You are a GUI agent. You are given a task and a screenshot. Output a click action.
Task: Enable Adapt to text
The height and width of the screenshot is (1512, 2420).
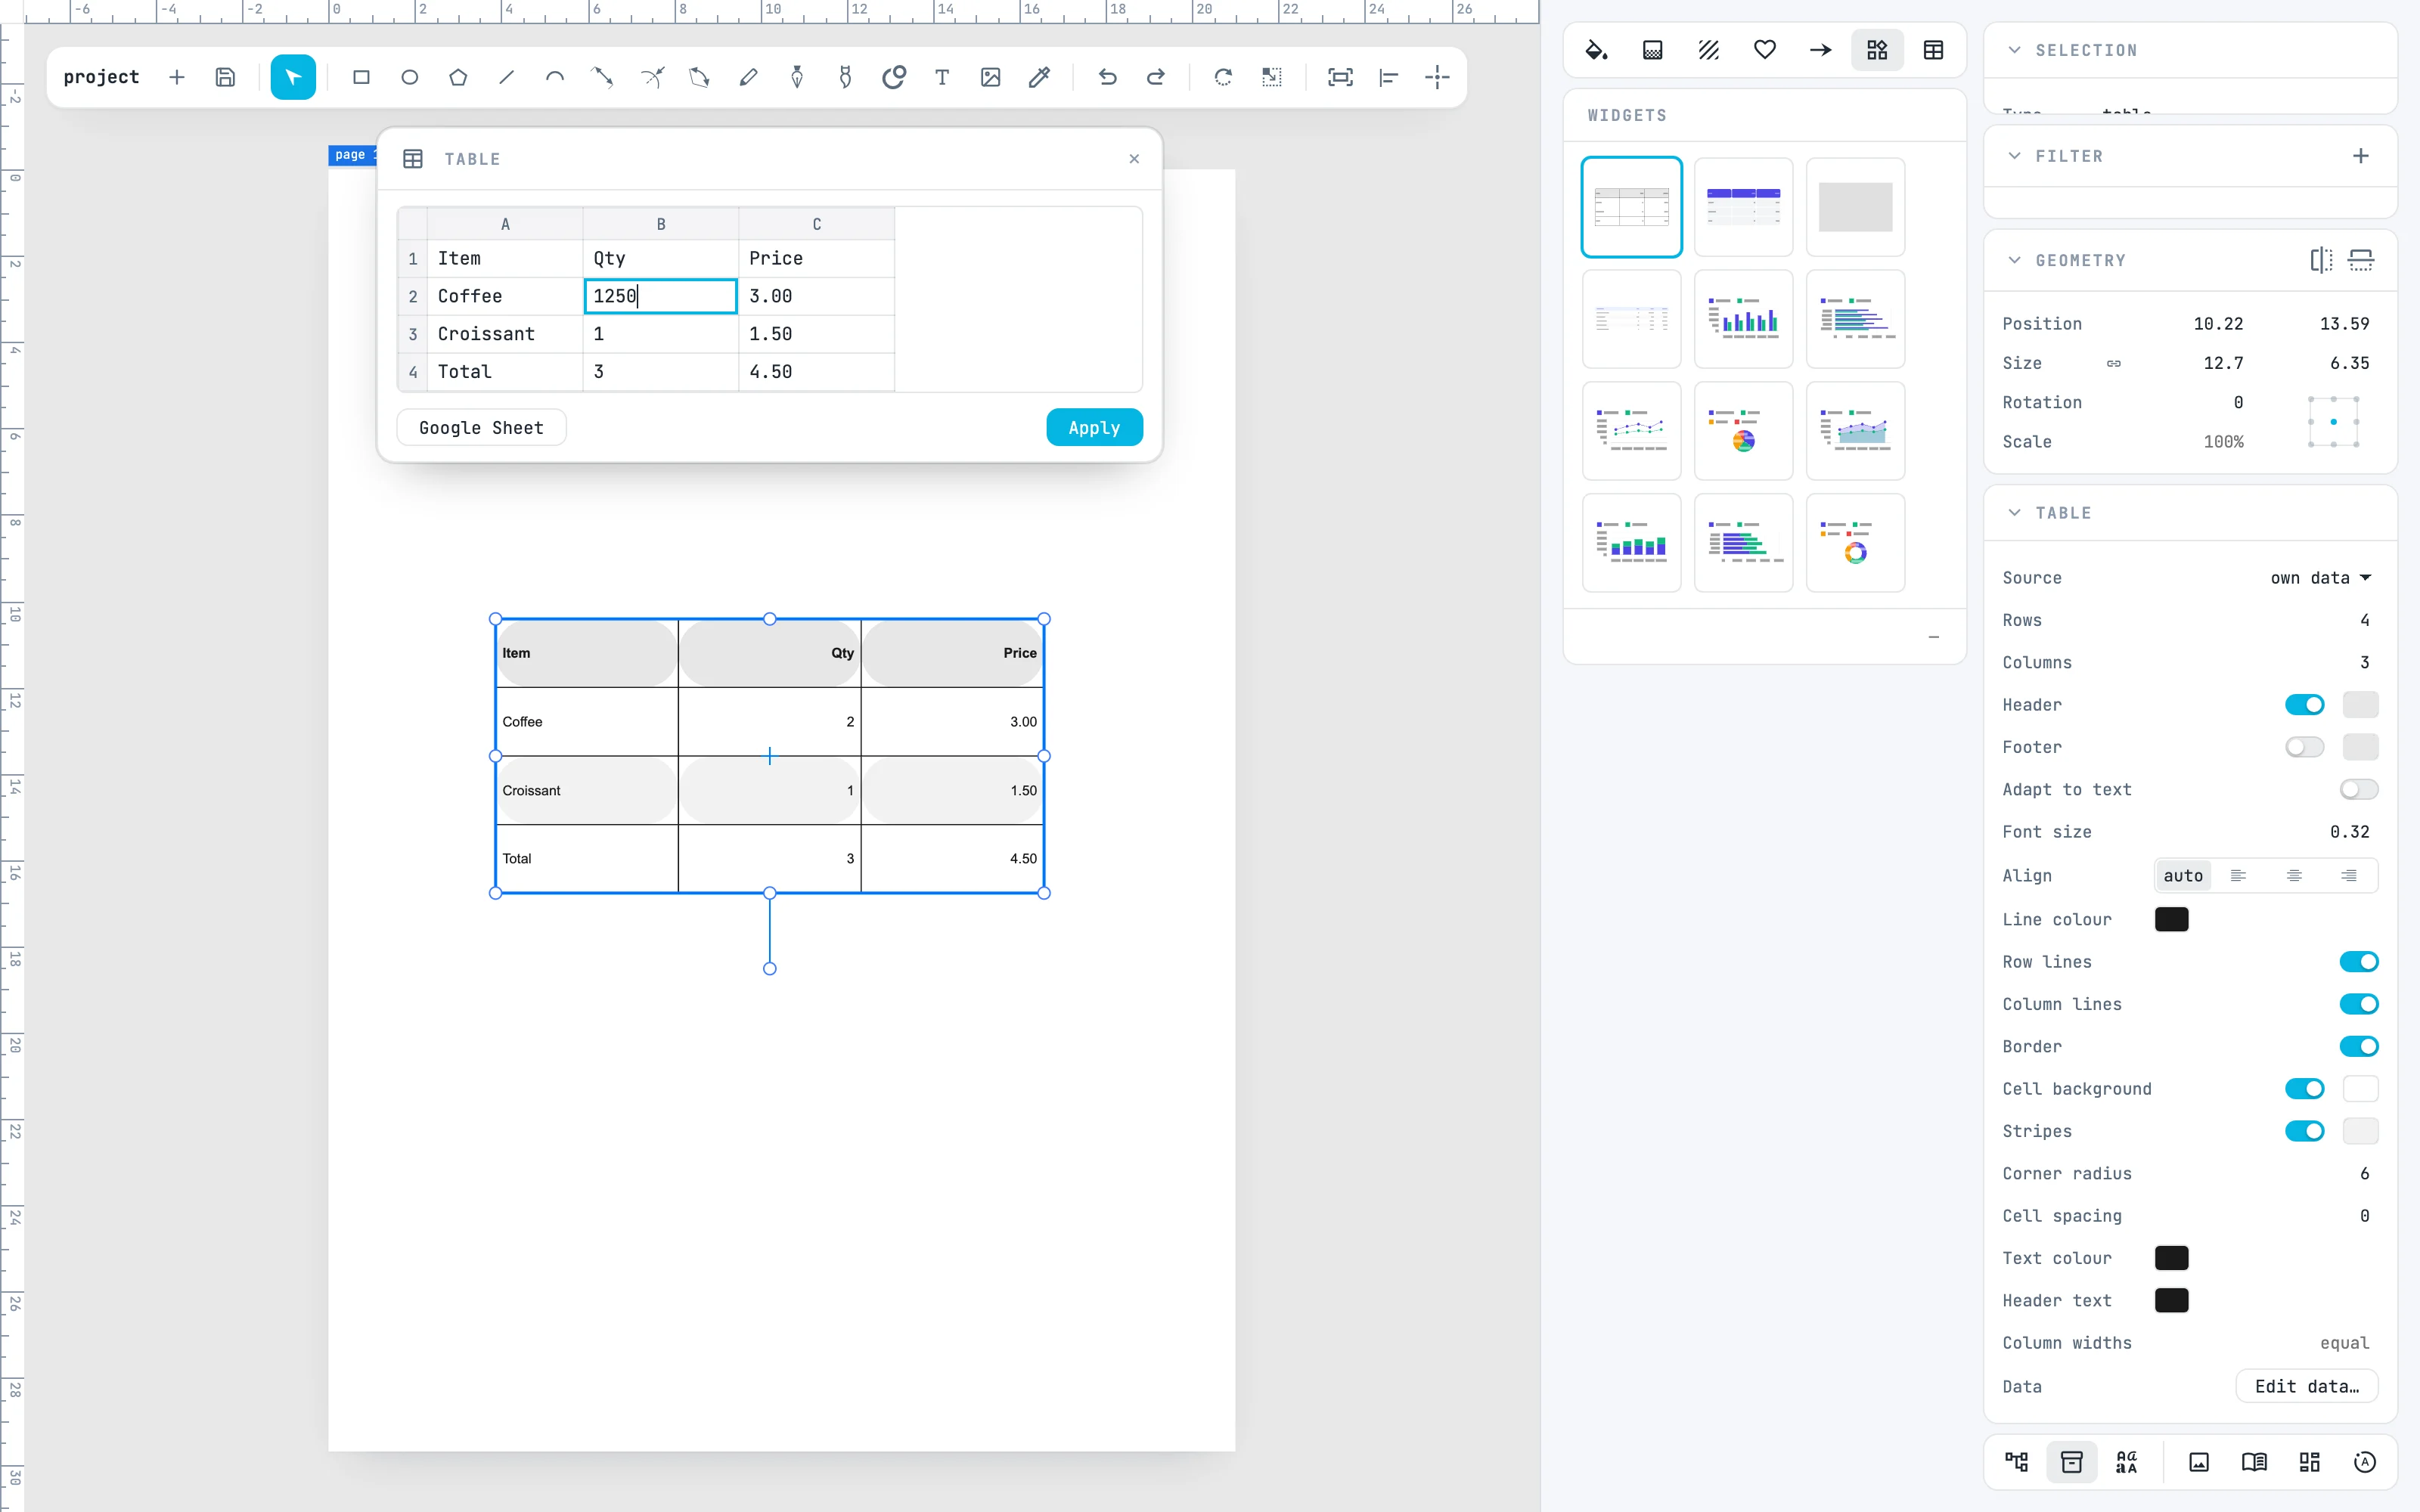[x=2358, y=790]
